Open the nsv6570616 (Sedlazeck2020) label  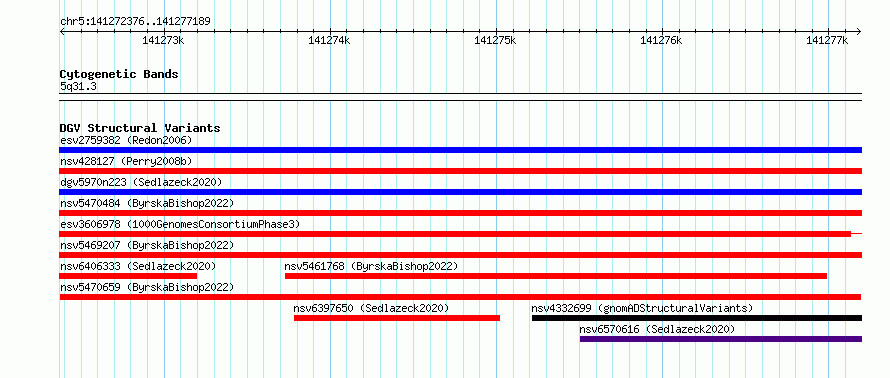(657, 329)
